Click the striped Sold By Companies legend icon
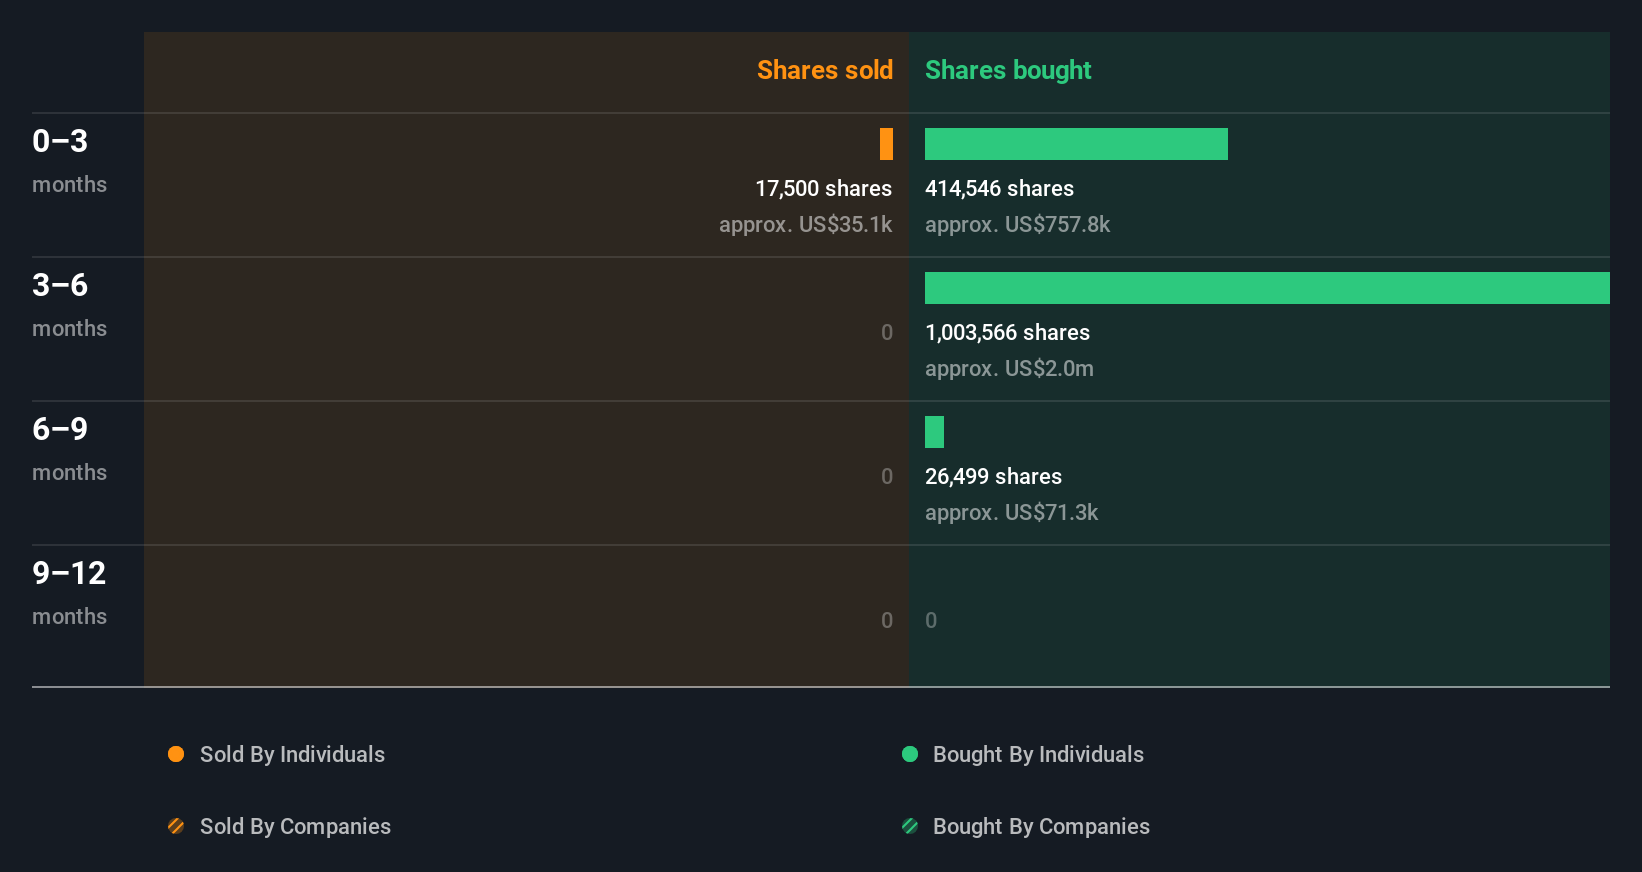 coord(176,826)
